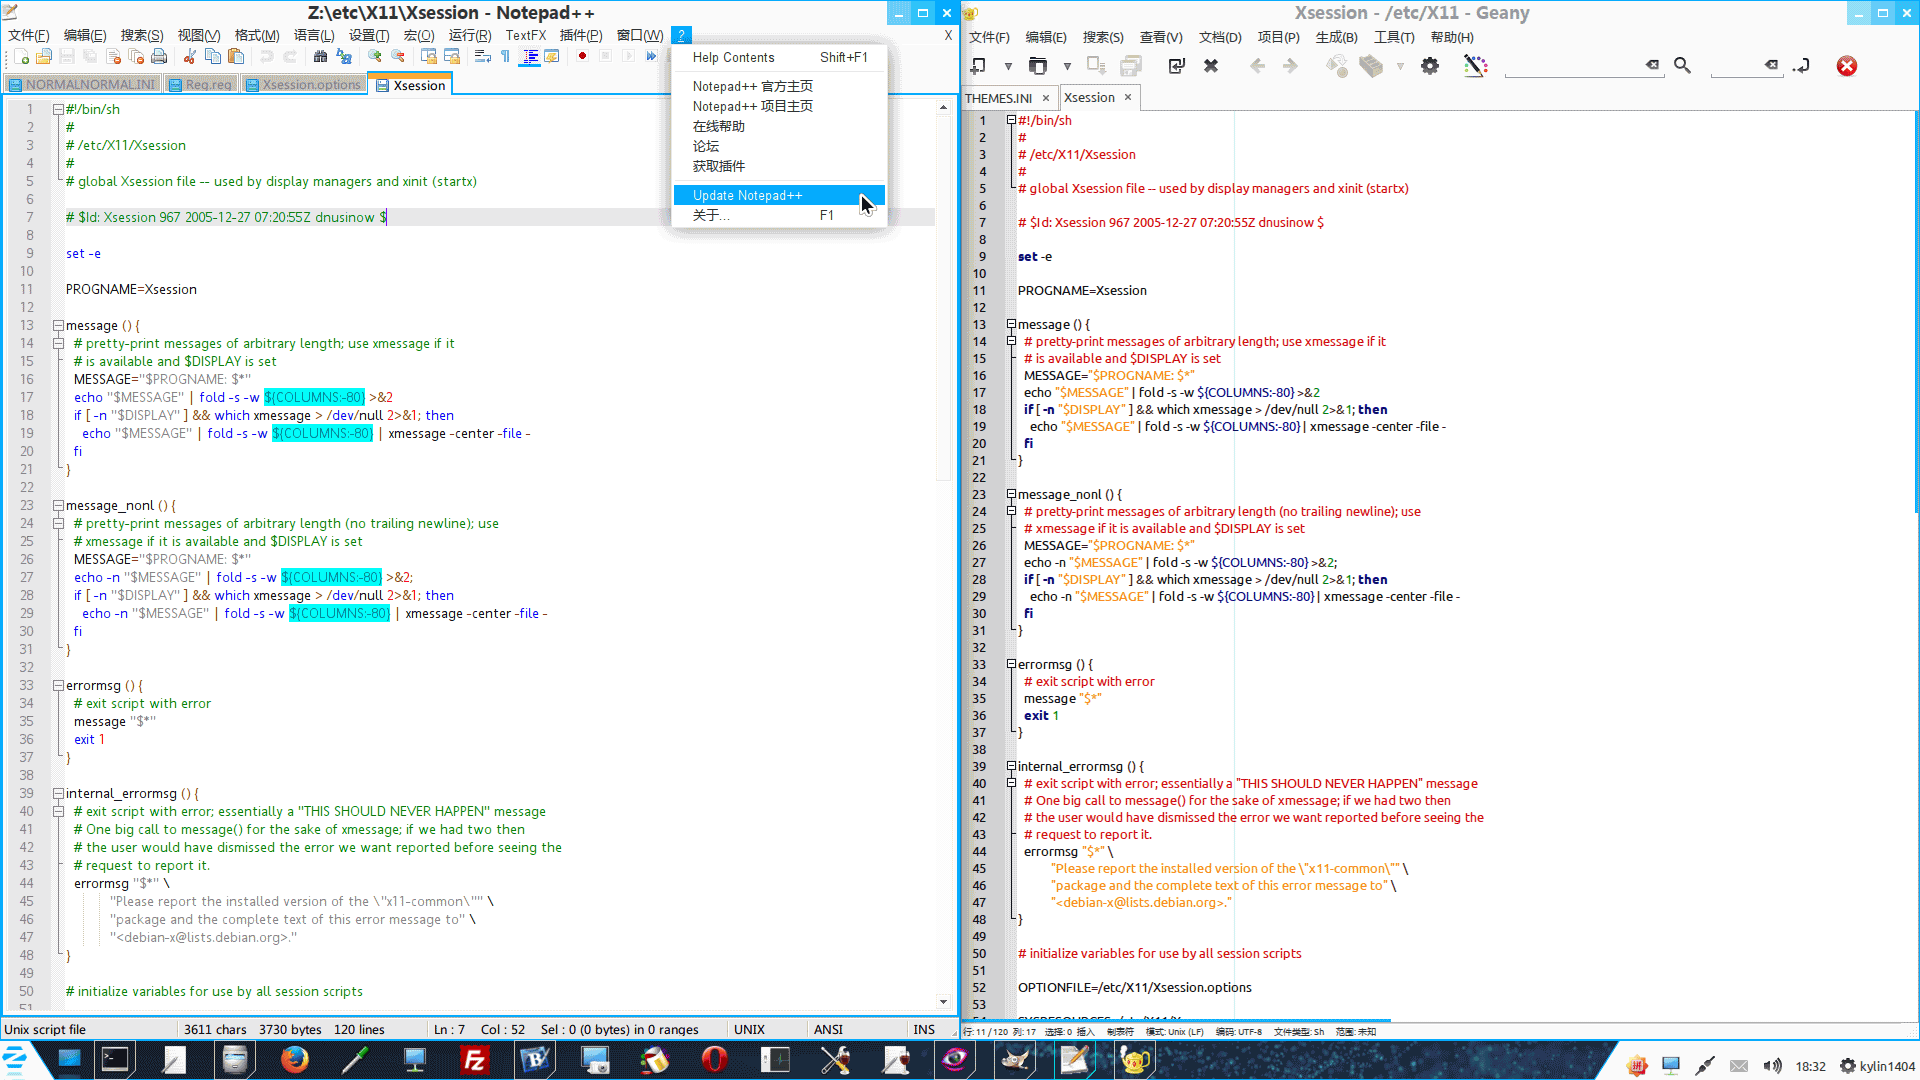Open Firefox from the taskbar
The image size is (1920, 1080).
294,1060
